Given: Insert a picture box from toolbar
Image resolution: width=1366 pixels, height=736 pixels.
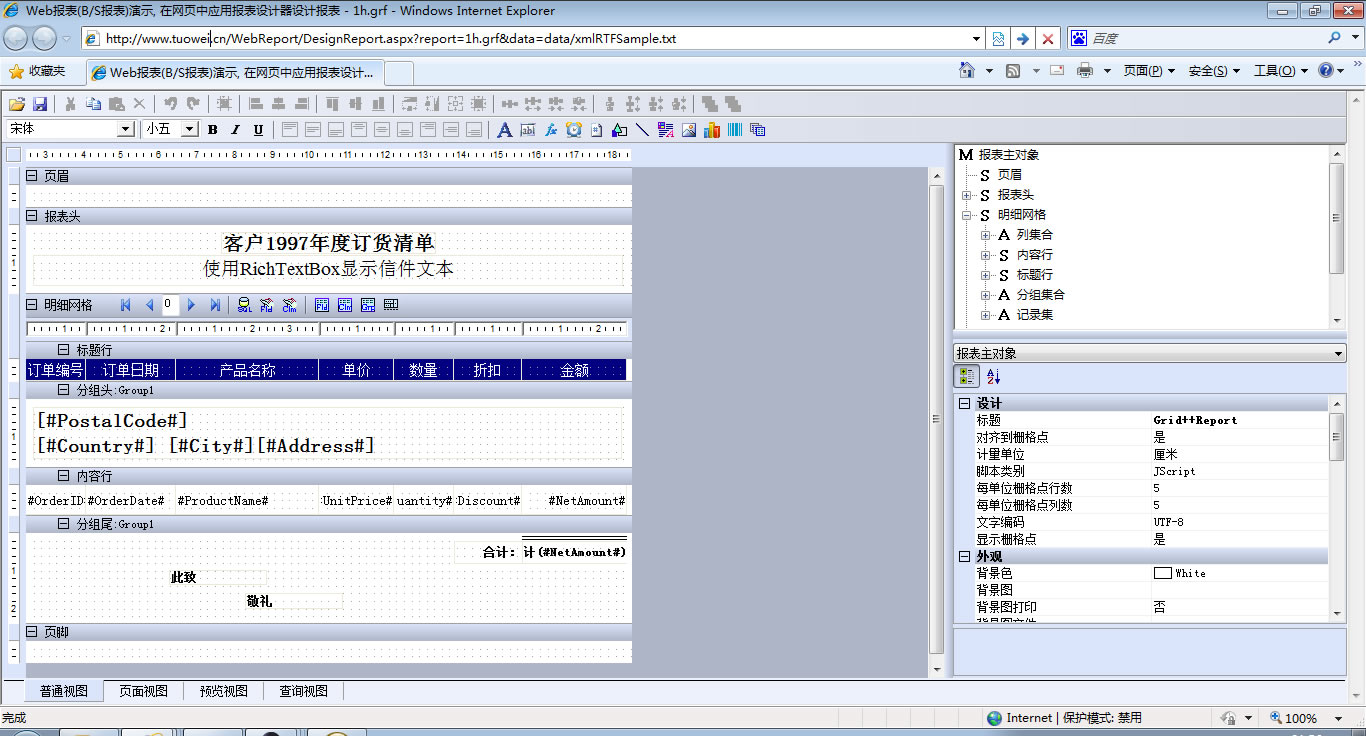Looking at the screenshot, I should coord(689,130).
